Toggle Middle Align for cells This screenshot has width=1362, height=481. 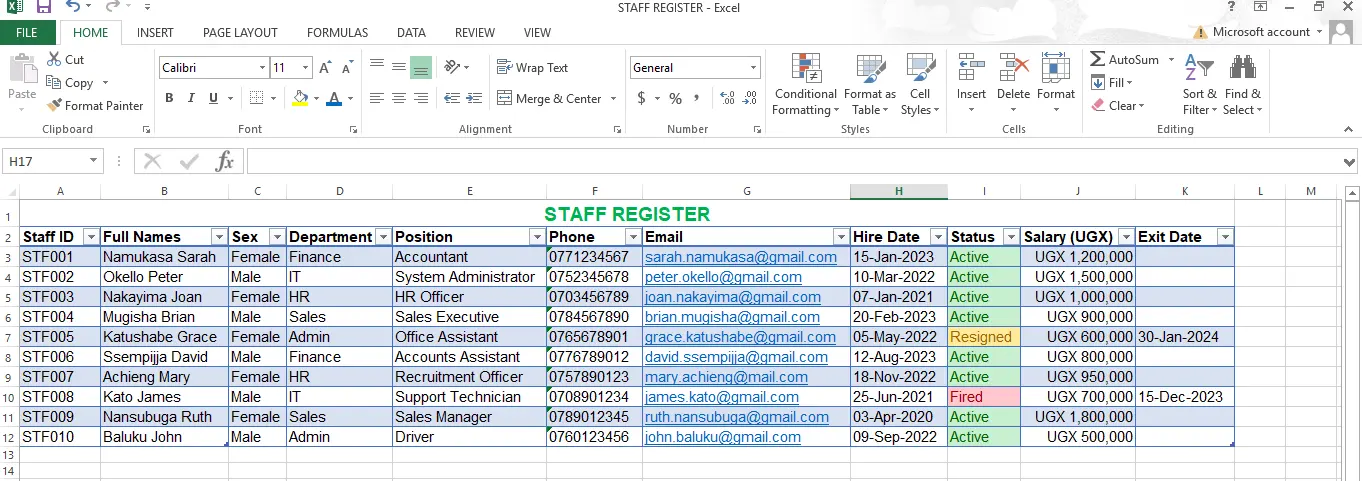coord(399,67)
